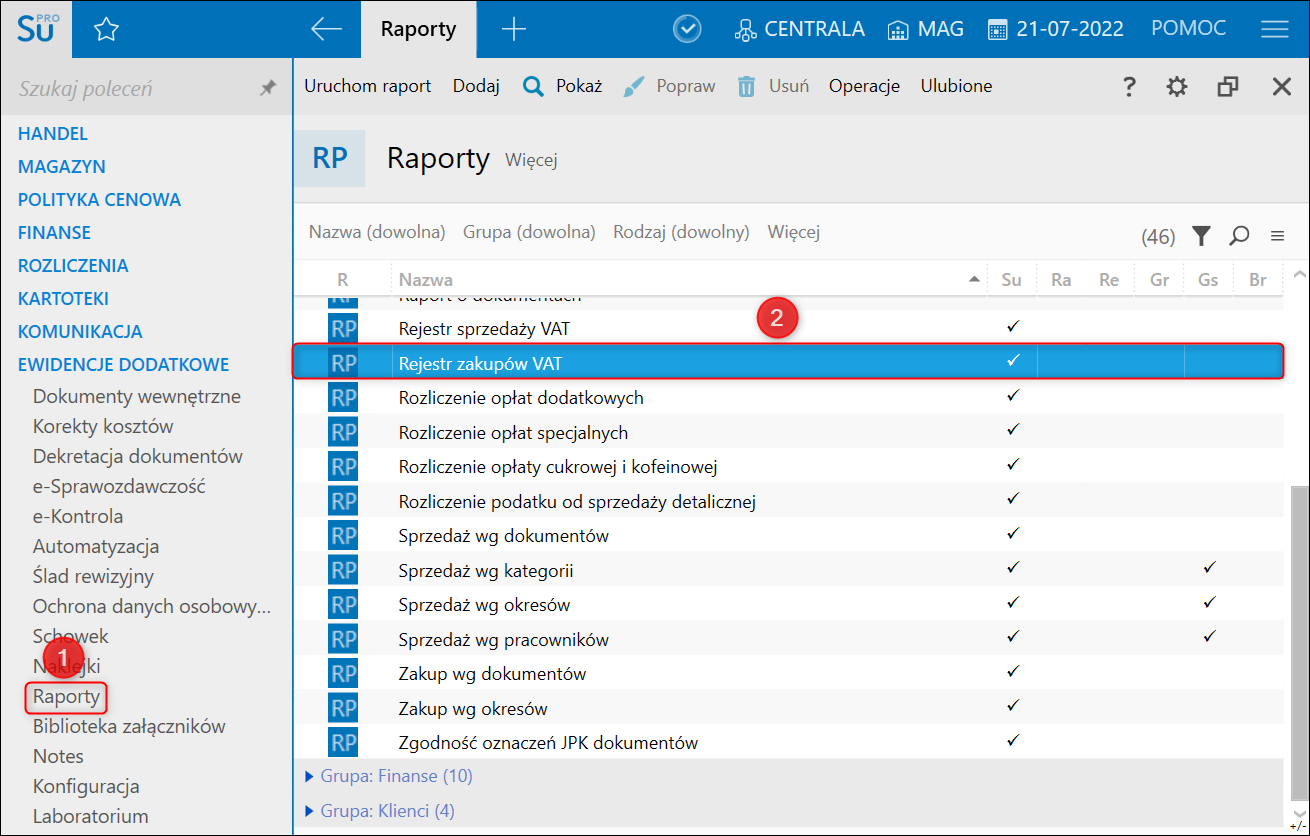This screenshot has height=836, width=1310.
Task: Pin the command search panel
Action: 267,89
